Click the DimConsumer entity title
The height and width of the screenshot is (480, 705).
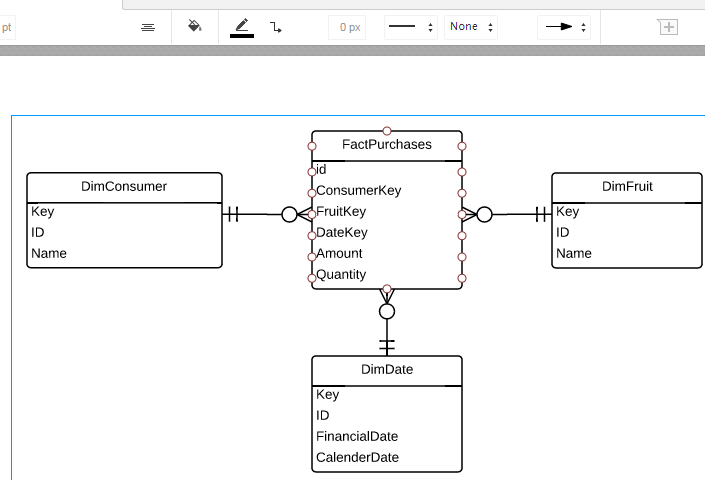(x=124, y=186)
